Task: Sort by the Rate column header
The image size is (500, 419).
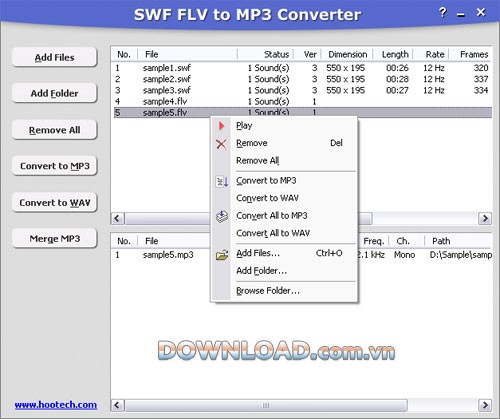Action: click(431, 54)
